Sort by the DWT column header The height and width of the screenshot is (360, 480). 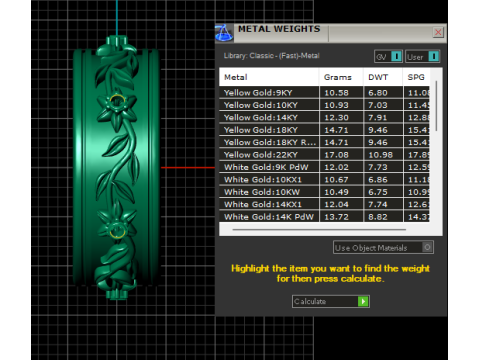tap(383, 77)
